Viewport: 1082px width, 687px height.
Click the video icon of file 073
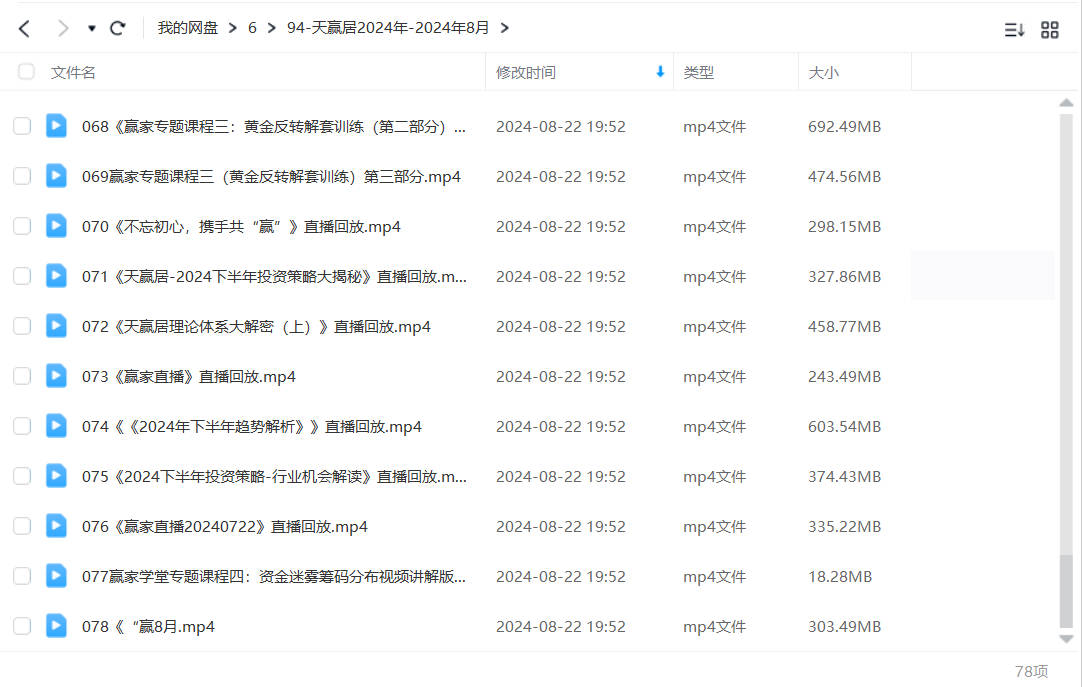pyautogui.click(x=57, y=376)
